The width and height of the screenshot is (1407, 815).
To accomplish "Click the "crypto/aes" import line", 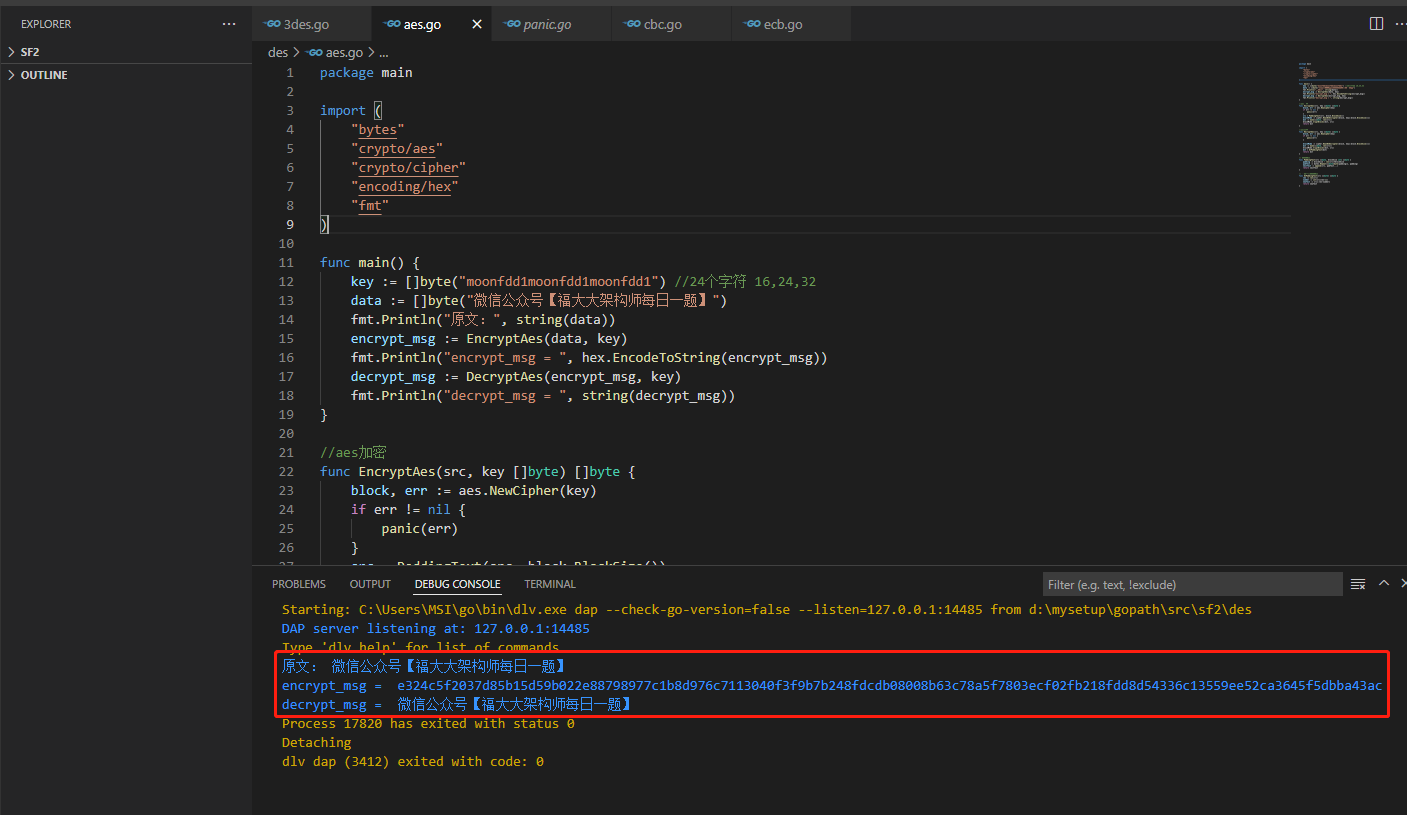I will point(397,148).
